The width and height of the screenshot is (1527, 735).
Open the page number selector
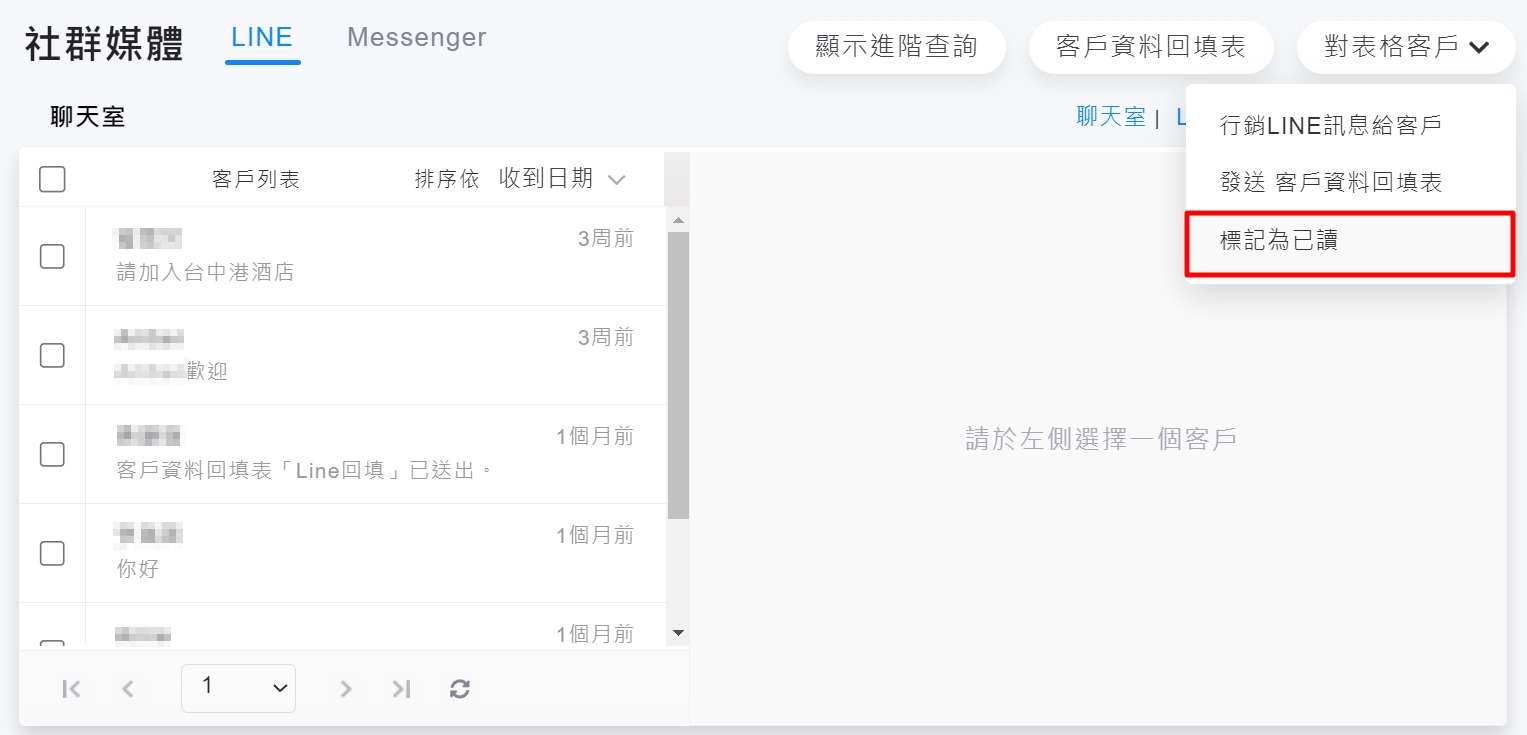(238, 688)
